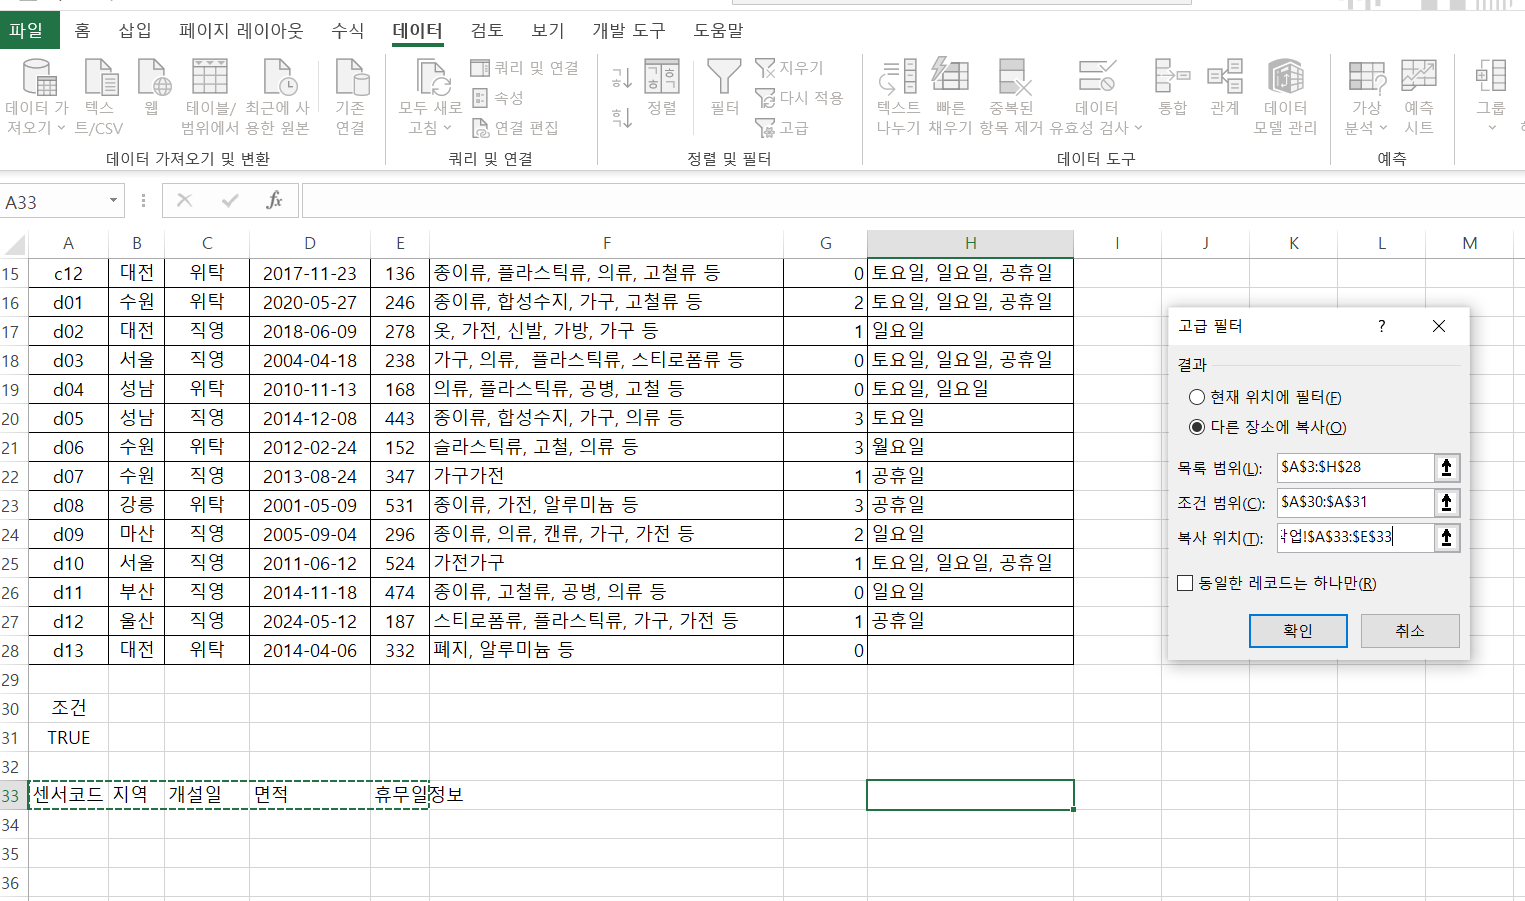
Task: Select the 다른 장소에 복사 radio button
Action: point(1196,427)
